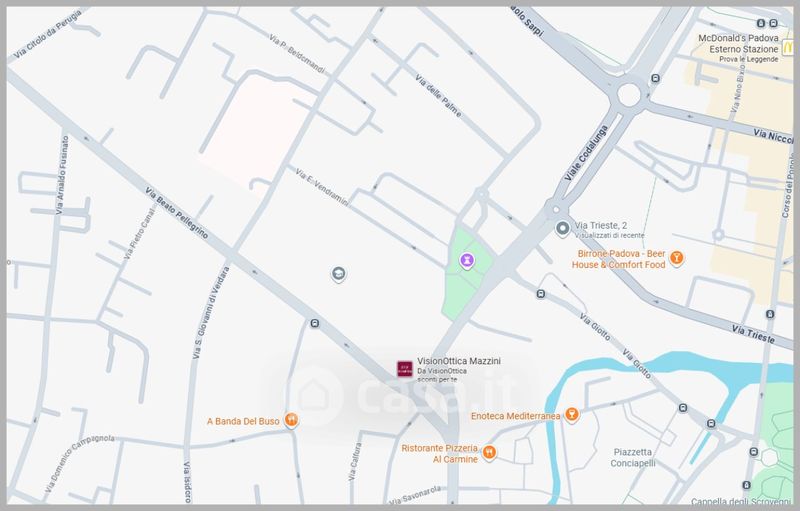Open the VisionOttica Mazzini place label
This screenshot has height=511, width=800.
[x=458, y=360]
